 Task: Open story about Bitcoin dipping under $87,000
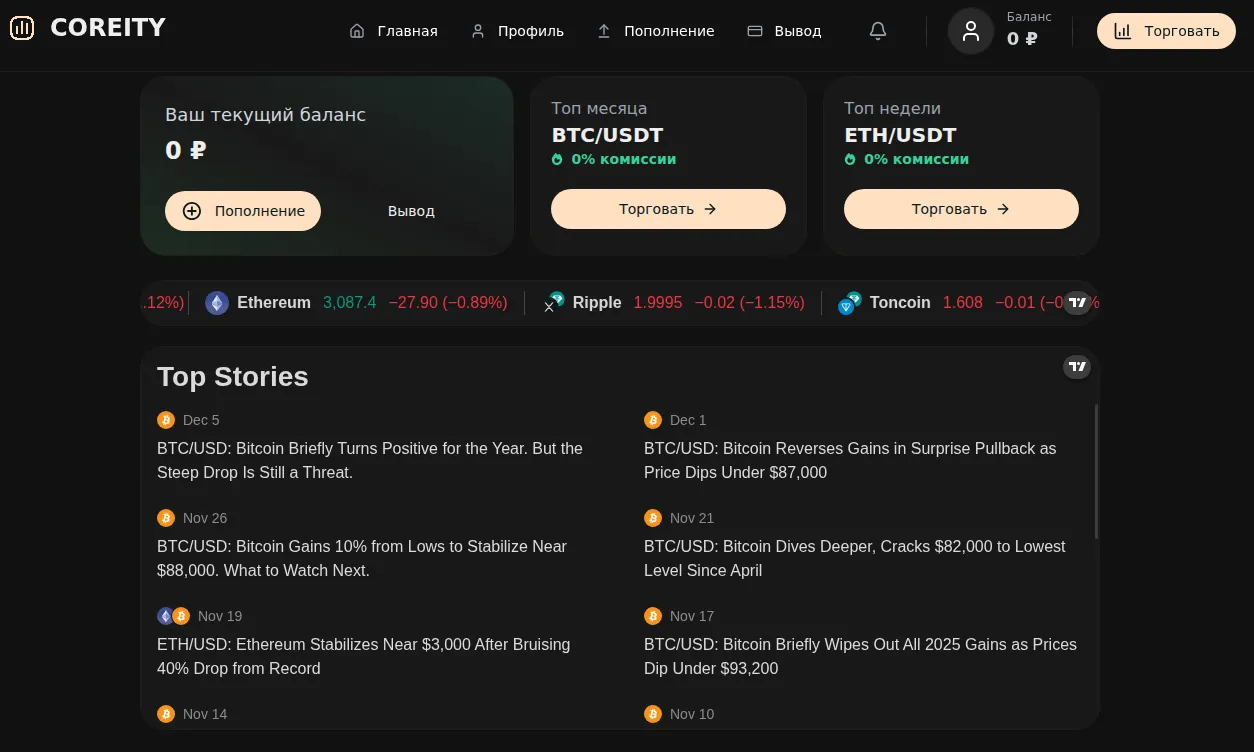click(850, 460)
